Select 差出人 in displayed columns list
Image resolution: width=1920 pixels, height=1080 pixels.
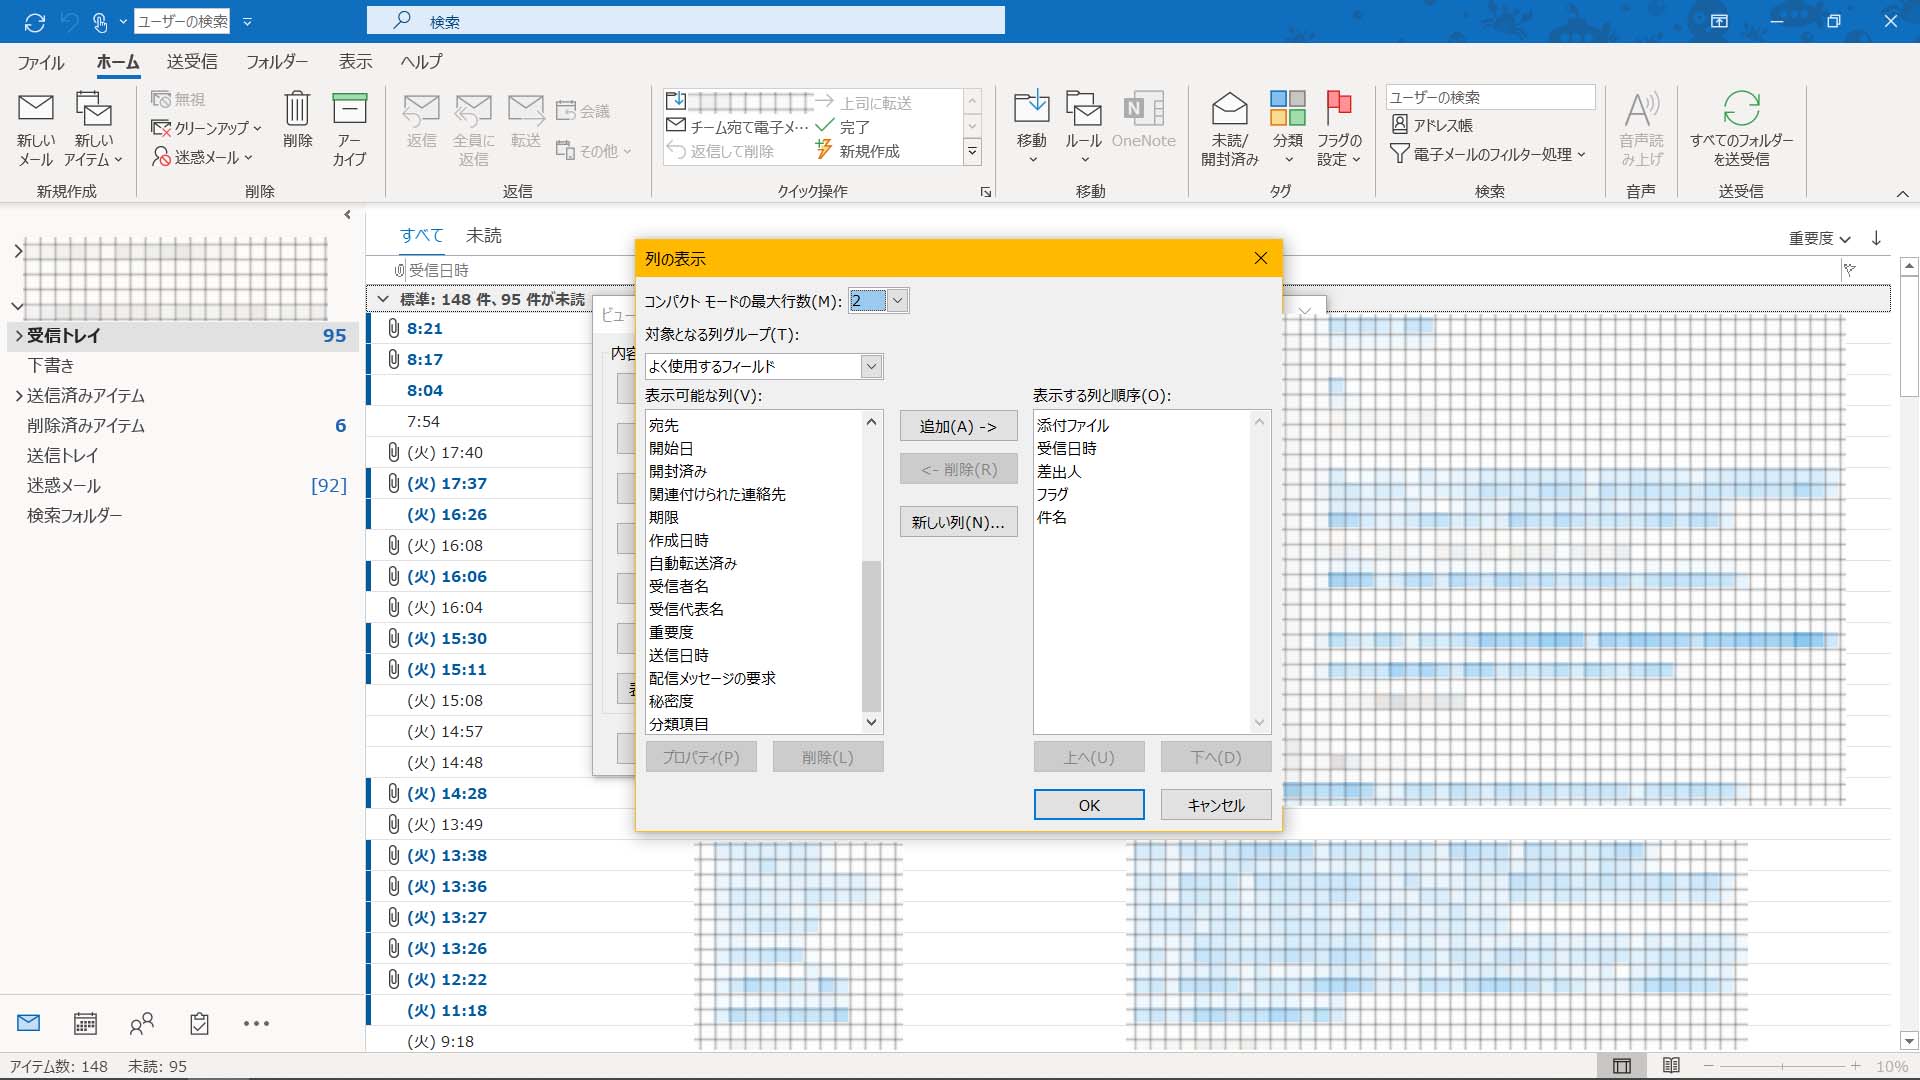pyautogui.click(x=1059, y=471)
